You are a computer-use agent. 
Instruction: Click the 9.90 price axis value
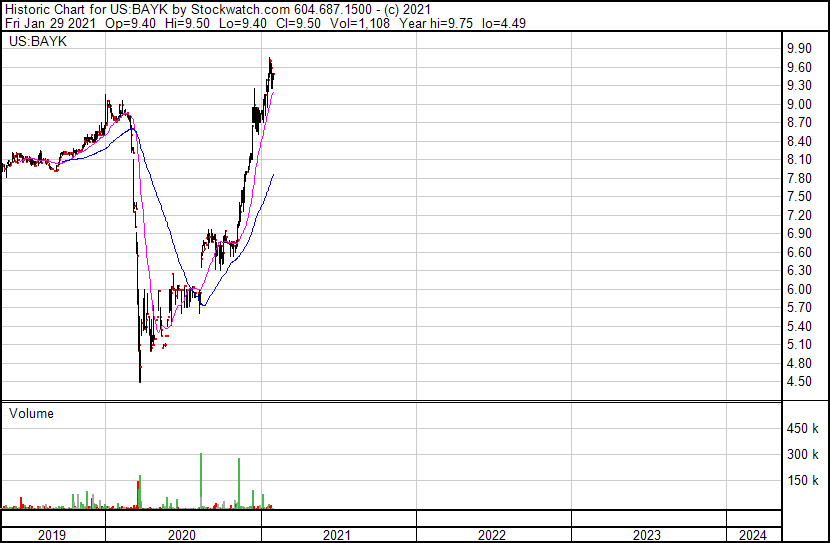tap(799, 48)
